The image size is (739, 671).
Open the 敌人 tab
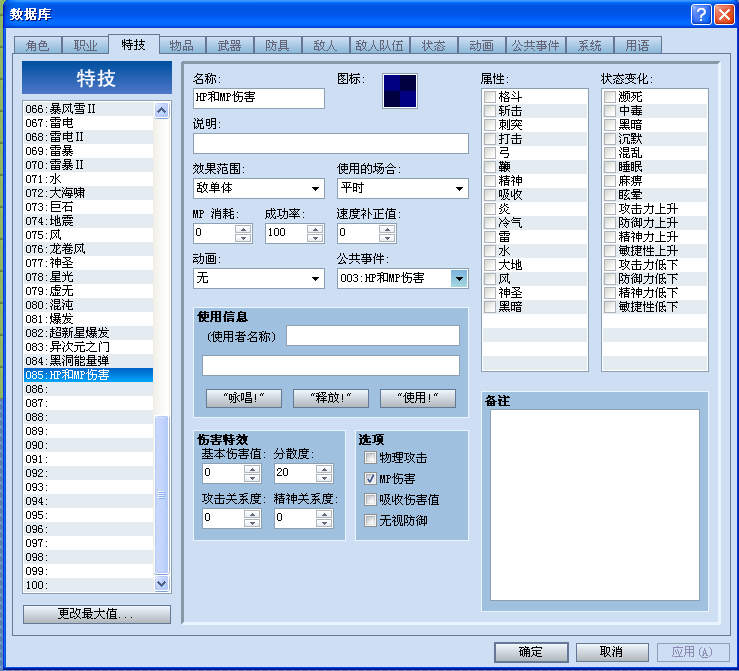(x=326, y=45)
